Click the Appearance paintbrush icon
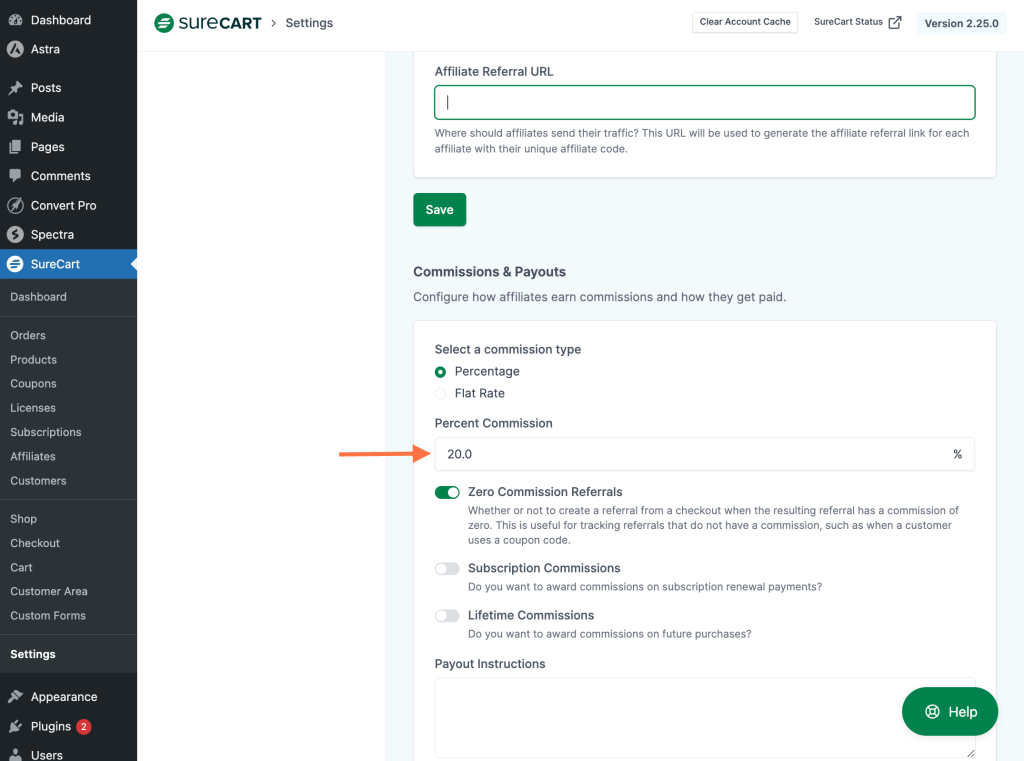The height and width of the screenshot is (761, 1024). pyautogui.click(x=15, y=697)
